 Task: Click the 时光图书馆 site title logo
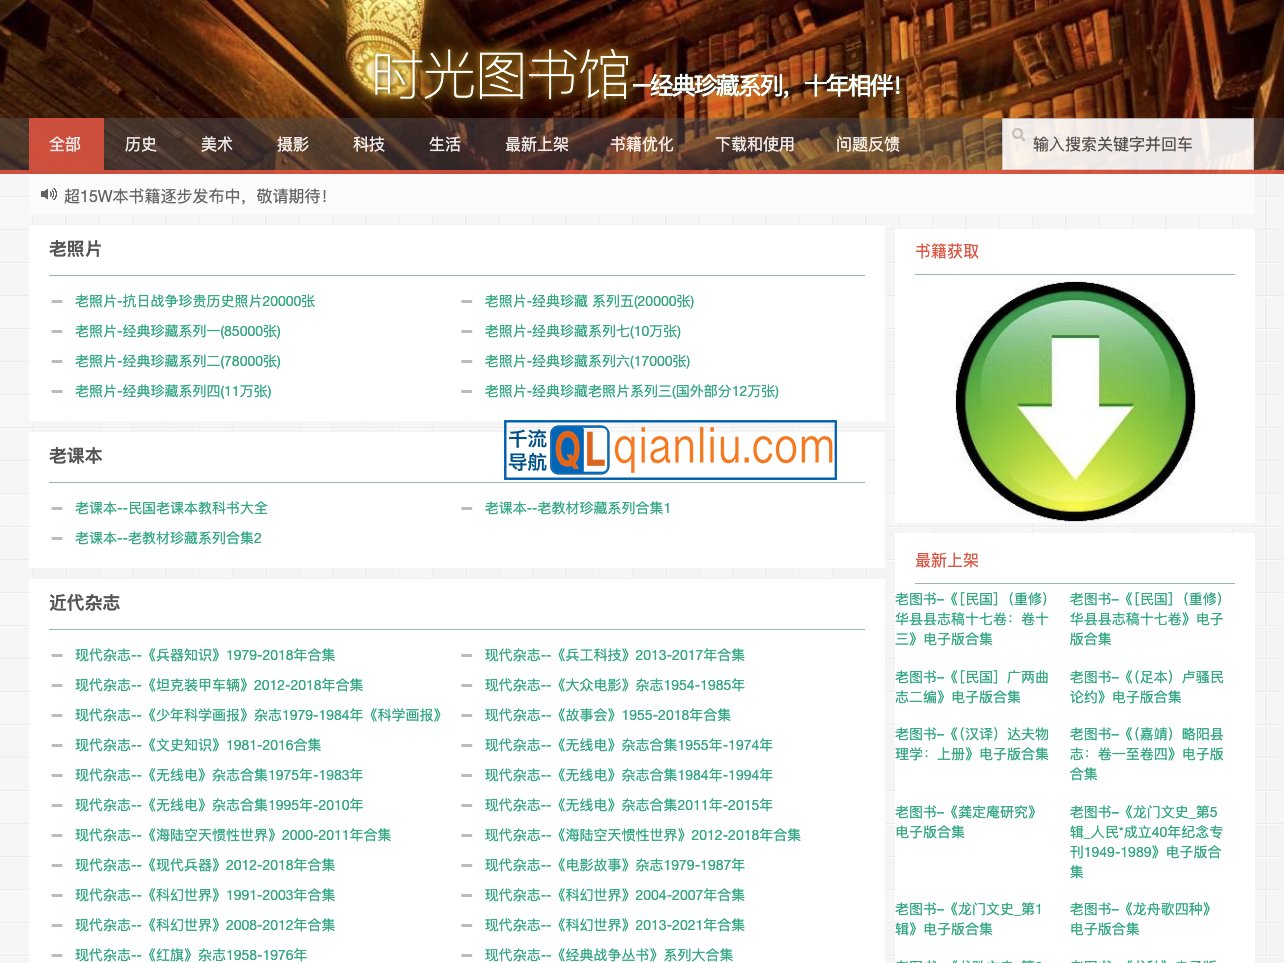pos(500,76)
